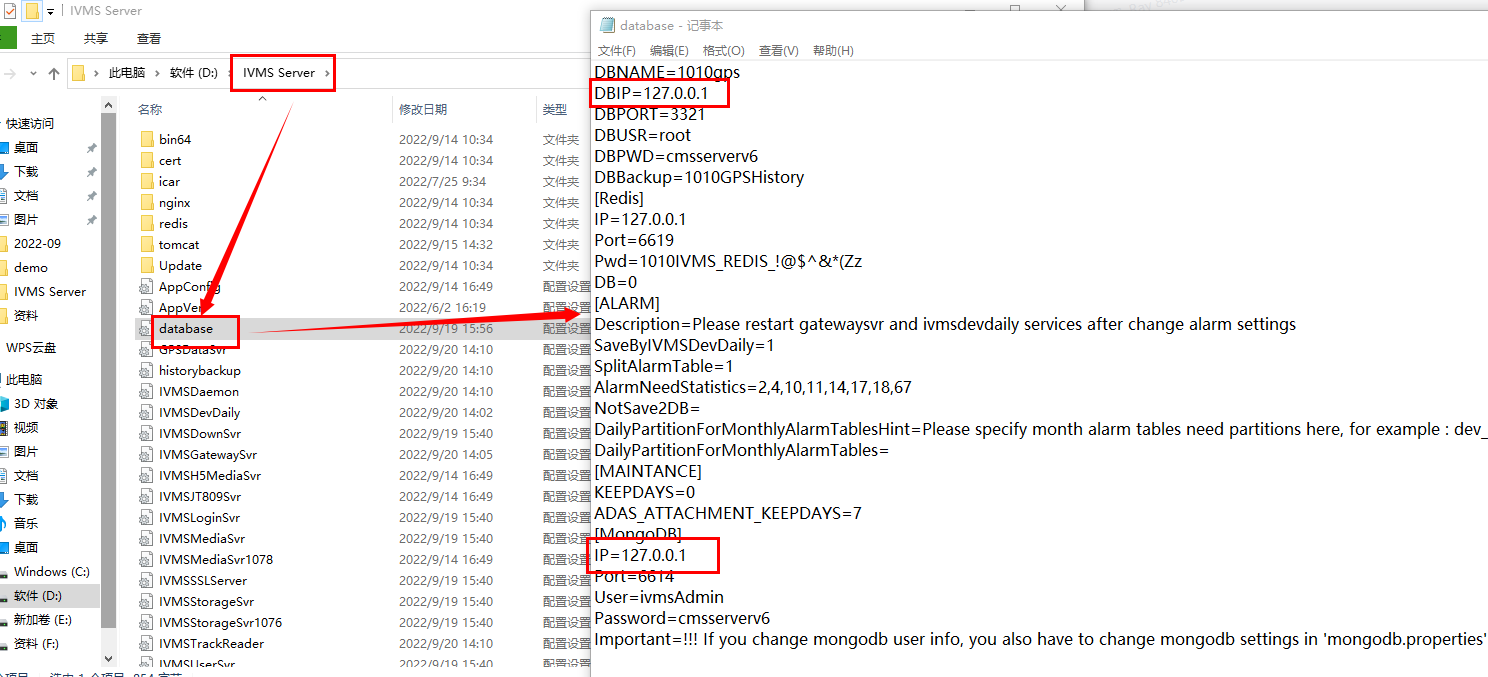Click the IVMSJT809Svr file name
Viewport: 1488px width, 677px height.
pos(200,496)
